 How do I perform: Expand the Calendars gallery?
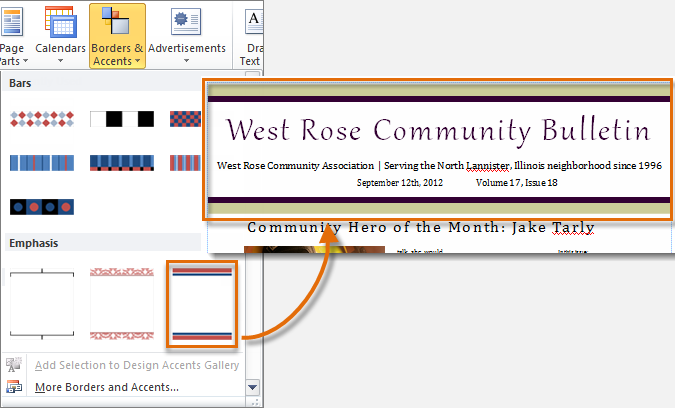60,36
